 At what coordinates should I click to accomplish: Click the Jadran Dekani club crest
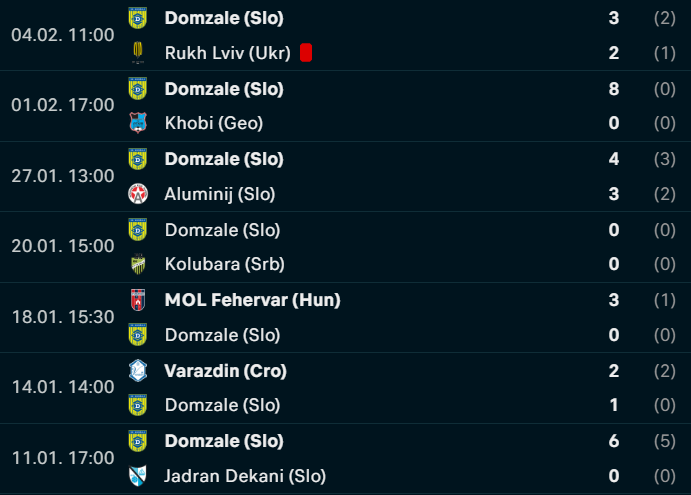[x=137, y=476]
